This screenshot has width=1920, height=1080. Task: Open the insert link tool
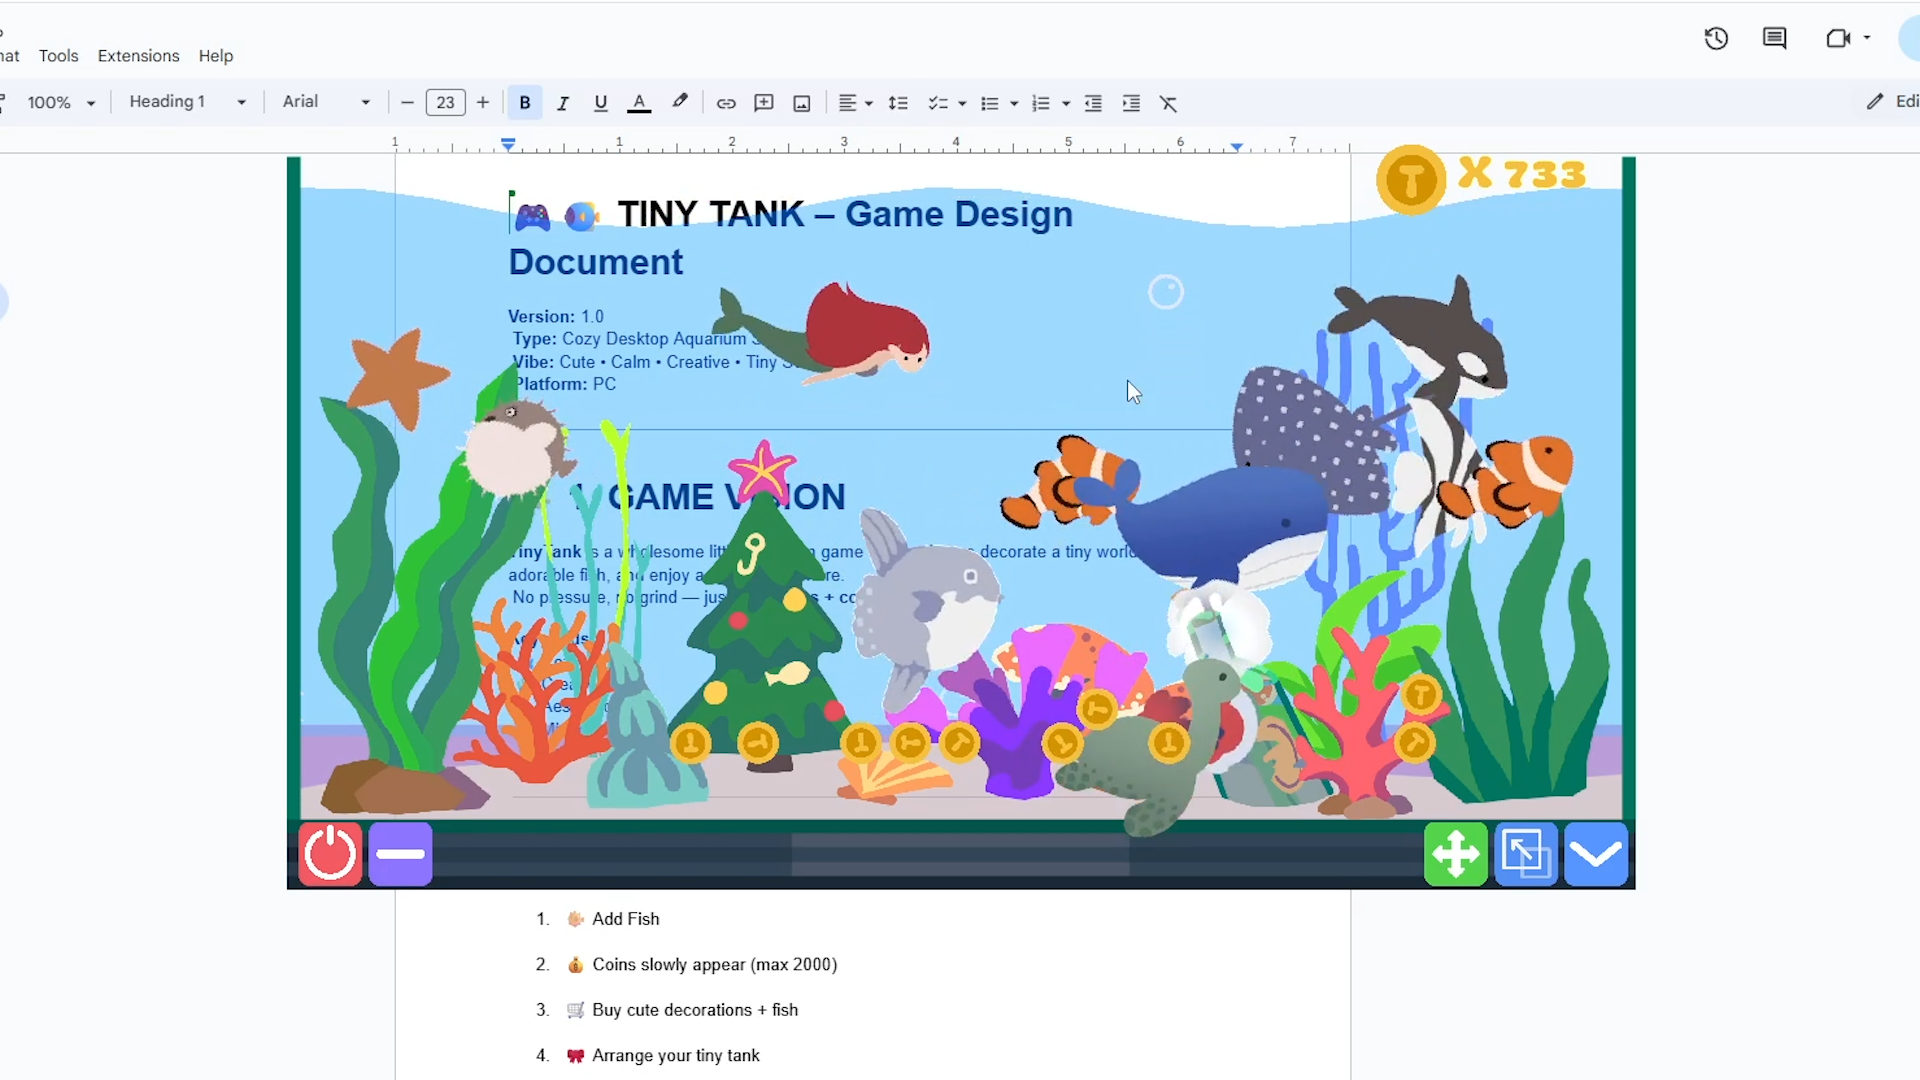click(x=726, y=103)
